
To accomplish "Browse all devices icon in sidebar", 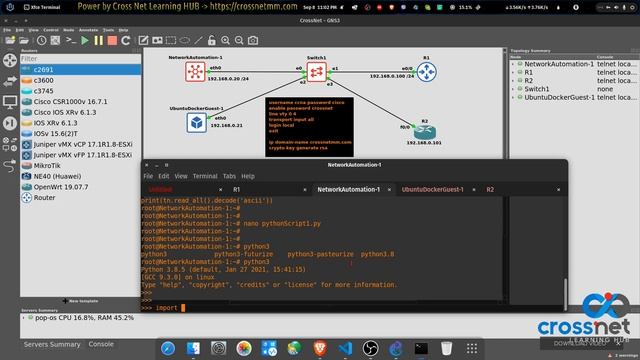I will coord(10,144).
